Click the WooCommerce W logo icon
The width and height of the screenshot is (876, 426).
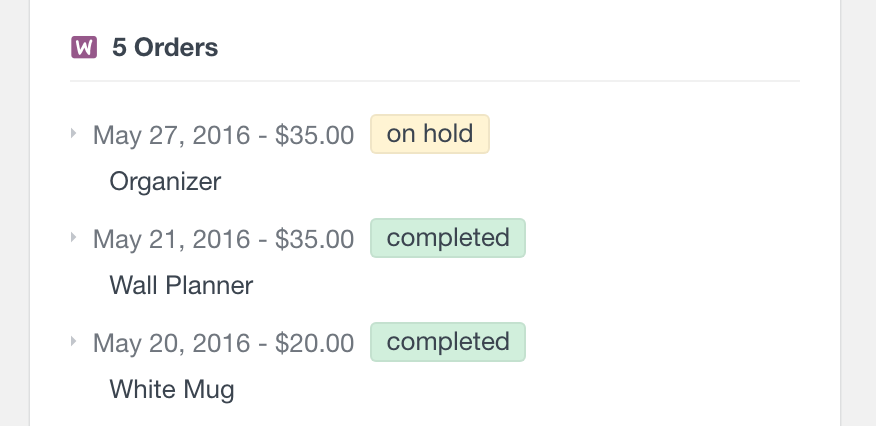coord(84,47)
